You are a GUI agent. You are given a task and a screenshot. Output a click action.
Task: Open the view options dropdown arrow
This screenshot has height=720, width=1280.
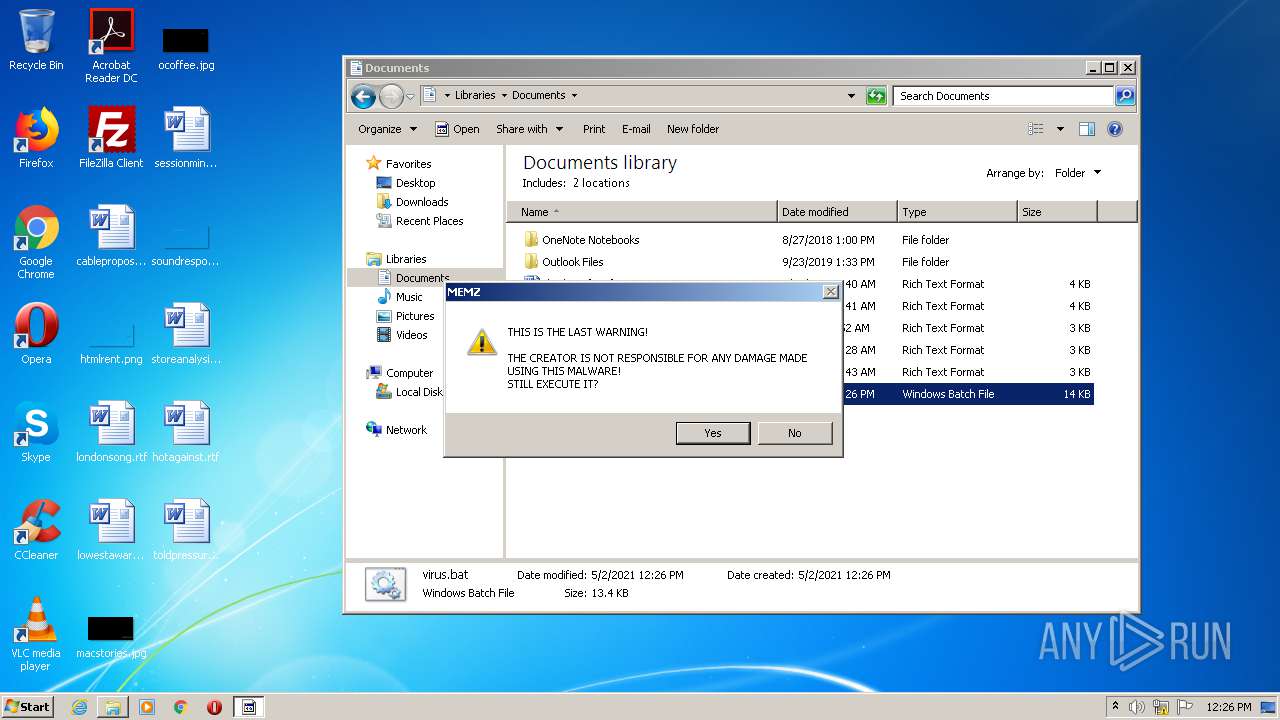pyautogui.click(x=1060, y=129)
